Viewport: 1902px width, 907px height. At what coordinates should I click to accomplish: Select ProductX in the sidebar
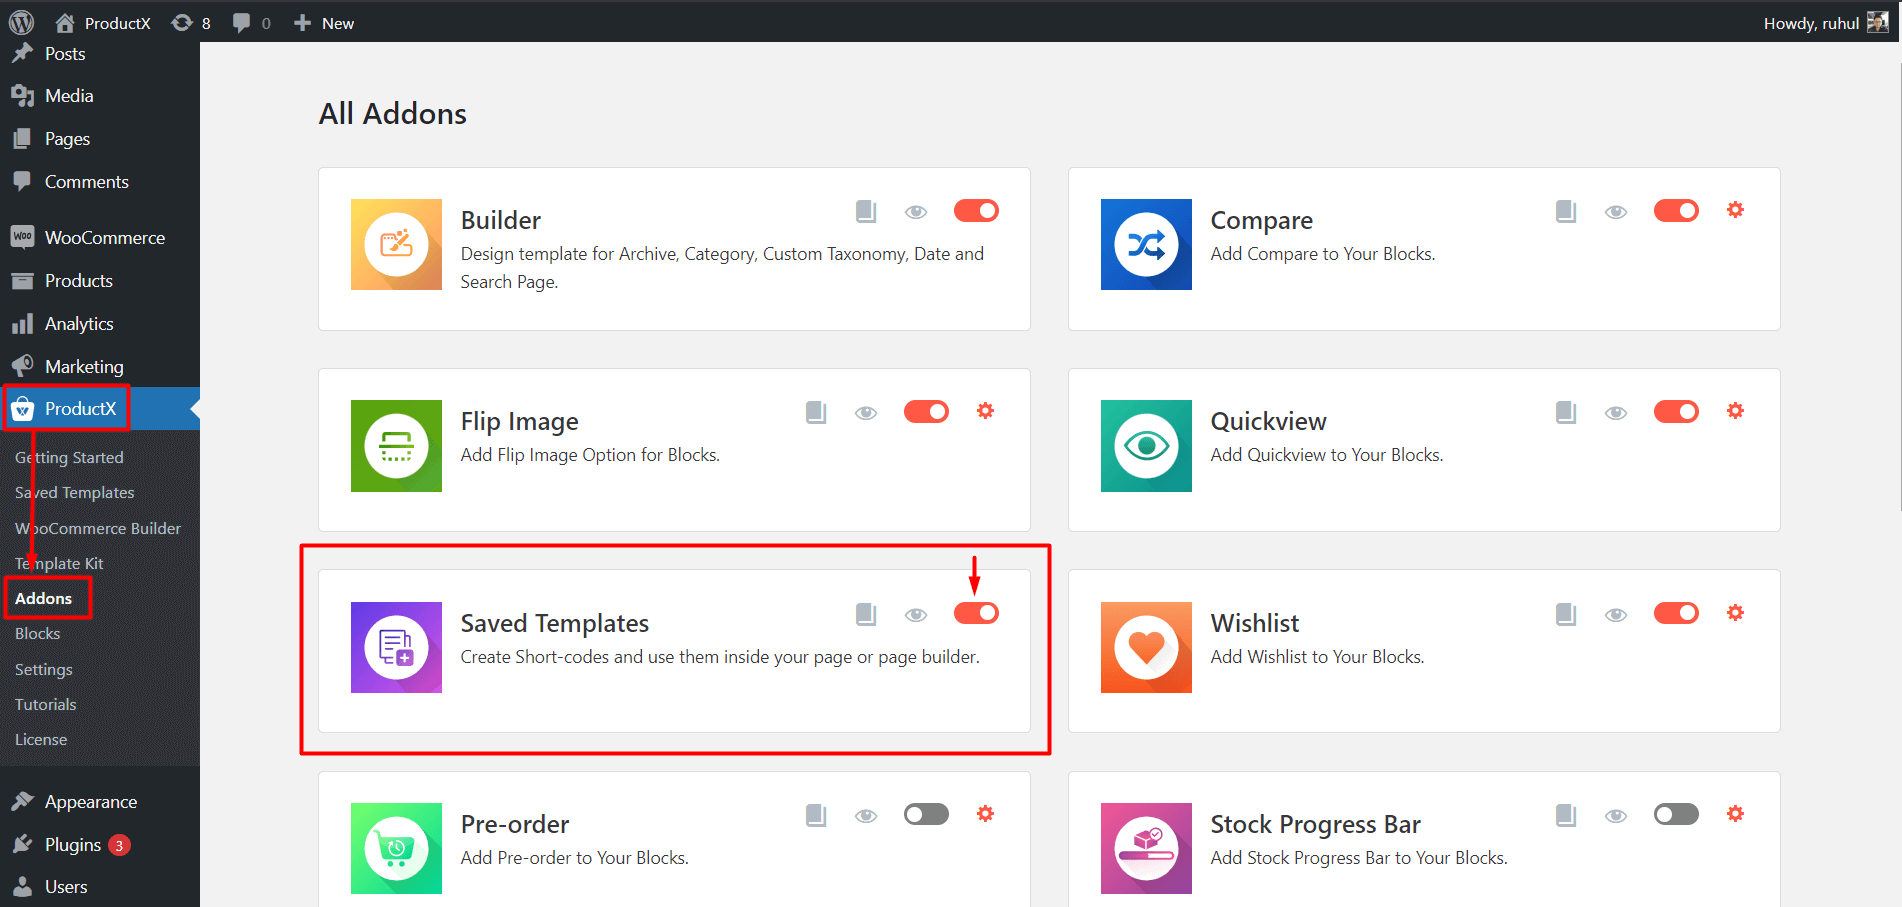[100, 409]
